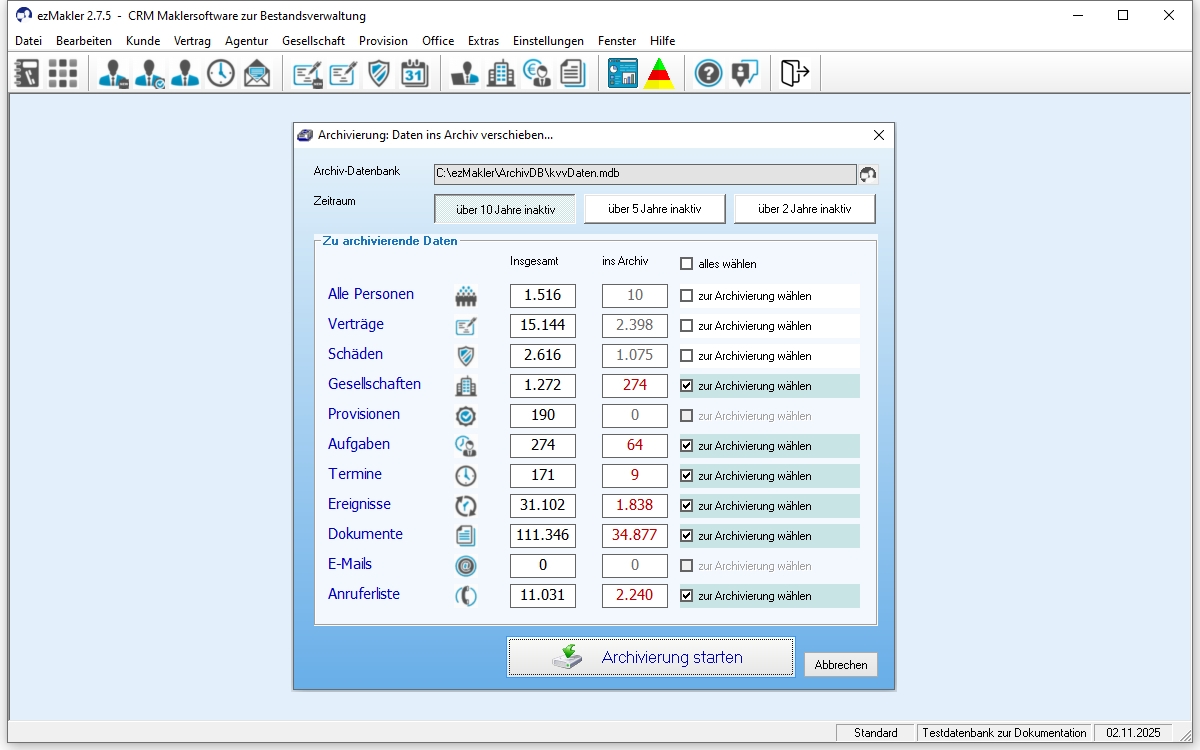Enable the 'alles wählen' checkbox

[686, 264]
